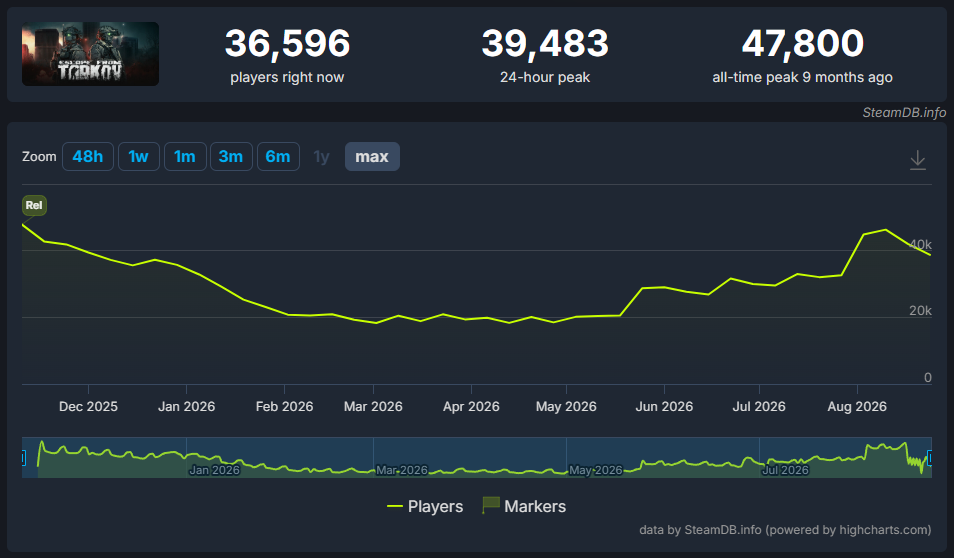Click the Mar 2026 main axis label
The height and width of the screenshot is (558, 954).
(x=373, y=406)
